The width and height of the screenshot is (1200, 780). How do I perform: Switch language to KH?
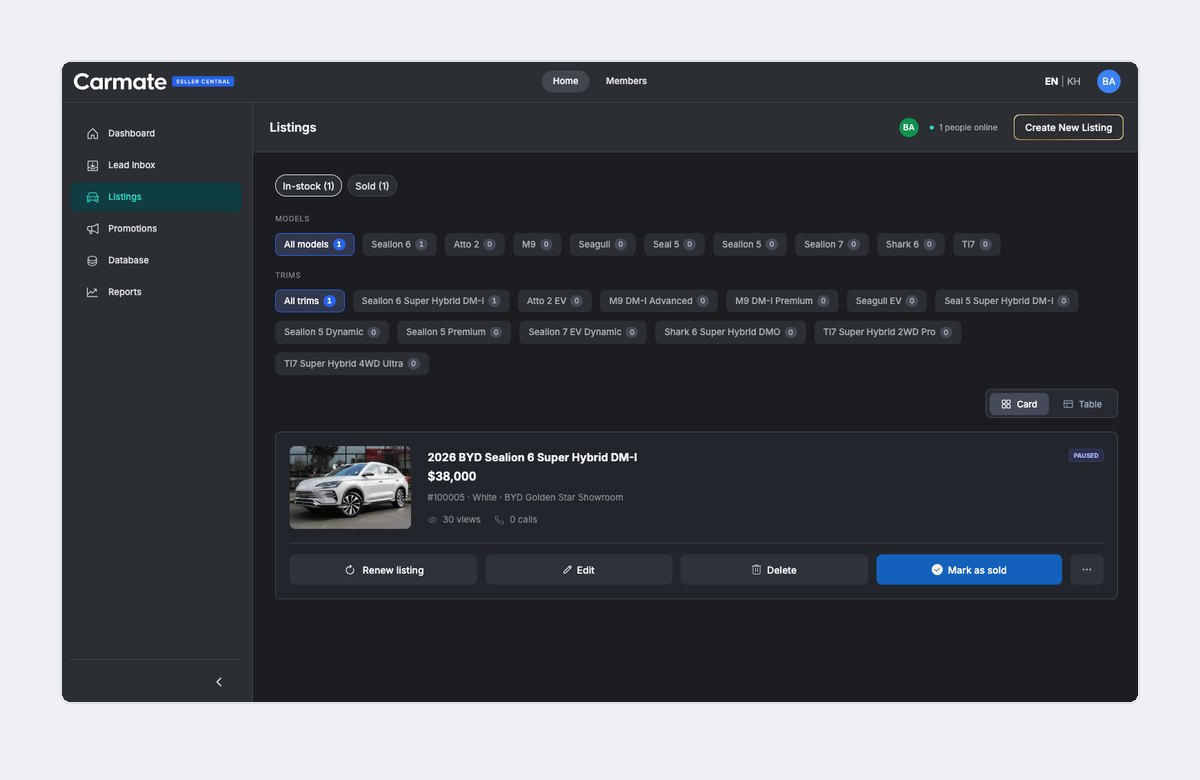click(1074, 81)
